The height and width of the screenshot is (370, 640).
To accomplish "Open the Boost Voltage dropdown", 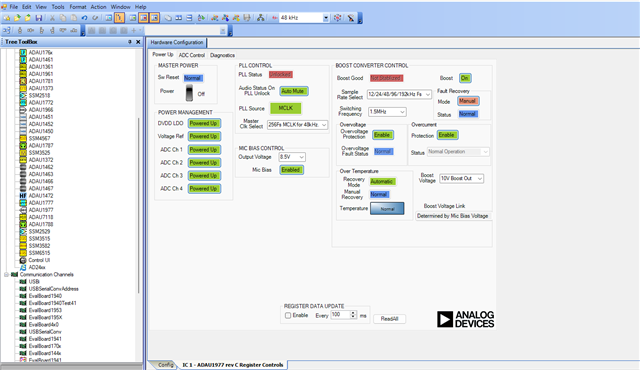I will click(x=461, y=179).
